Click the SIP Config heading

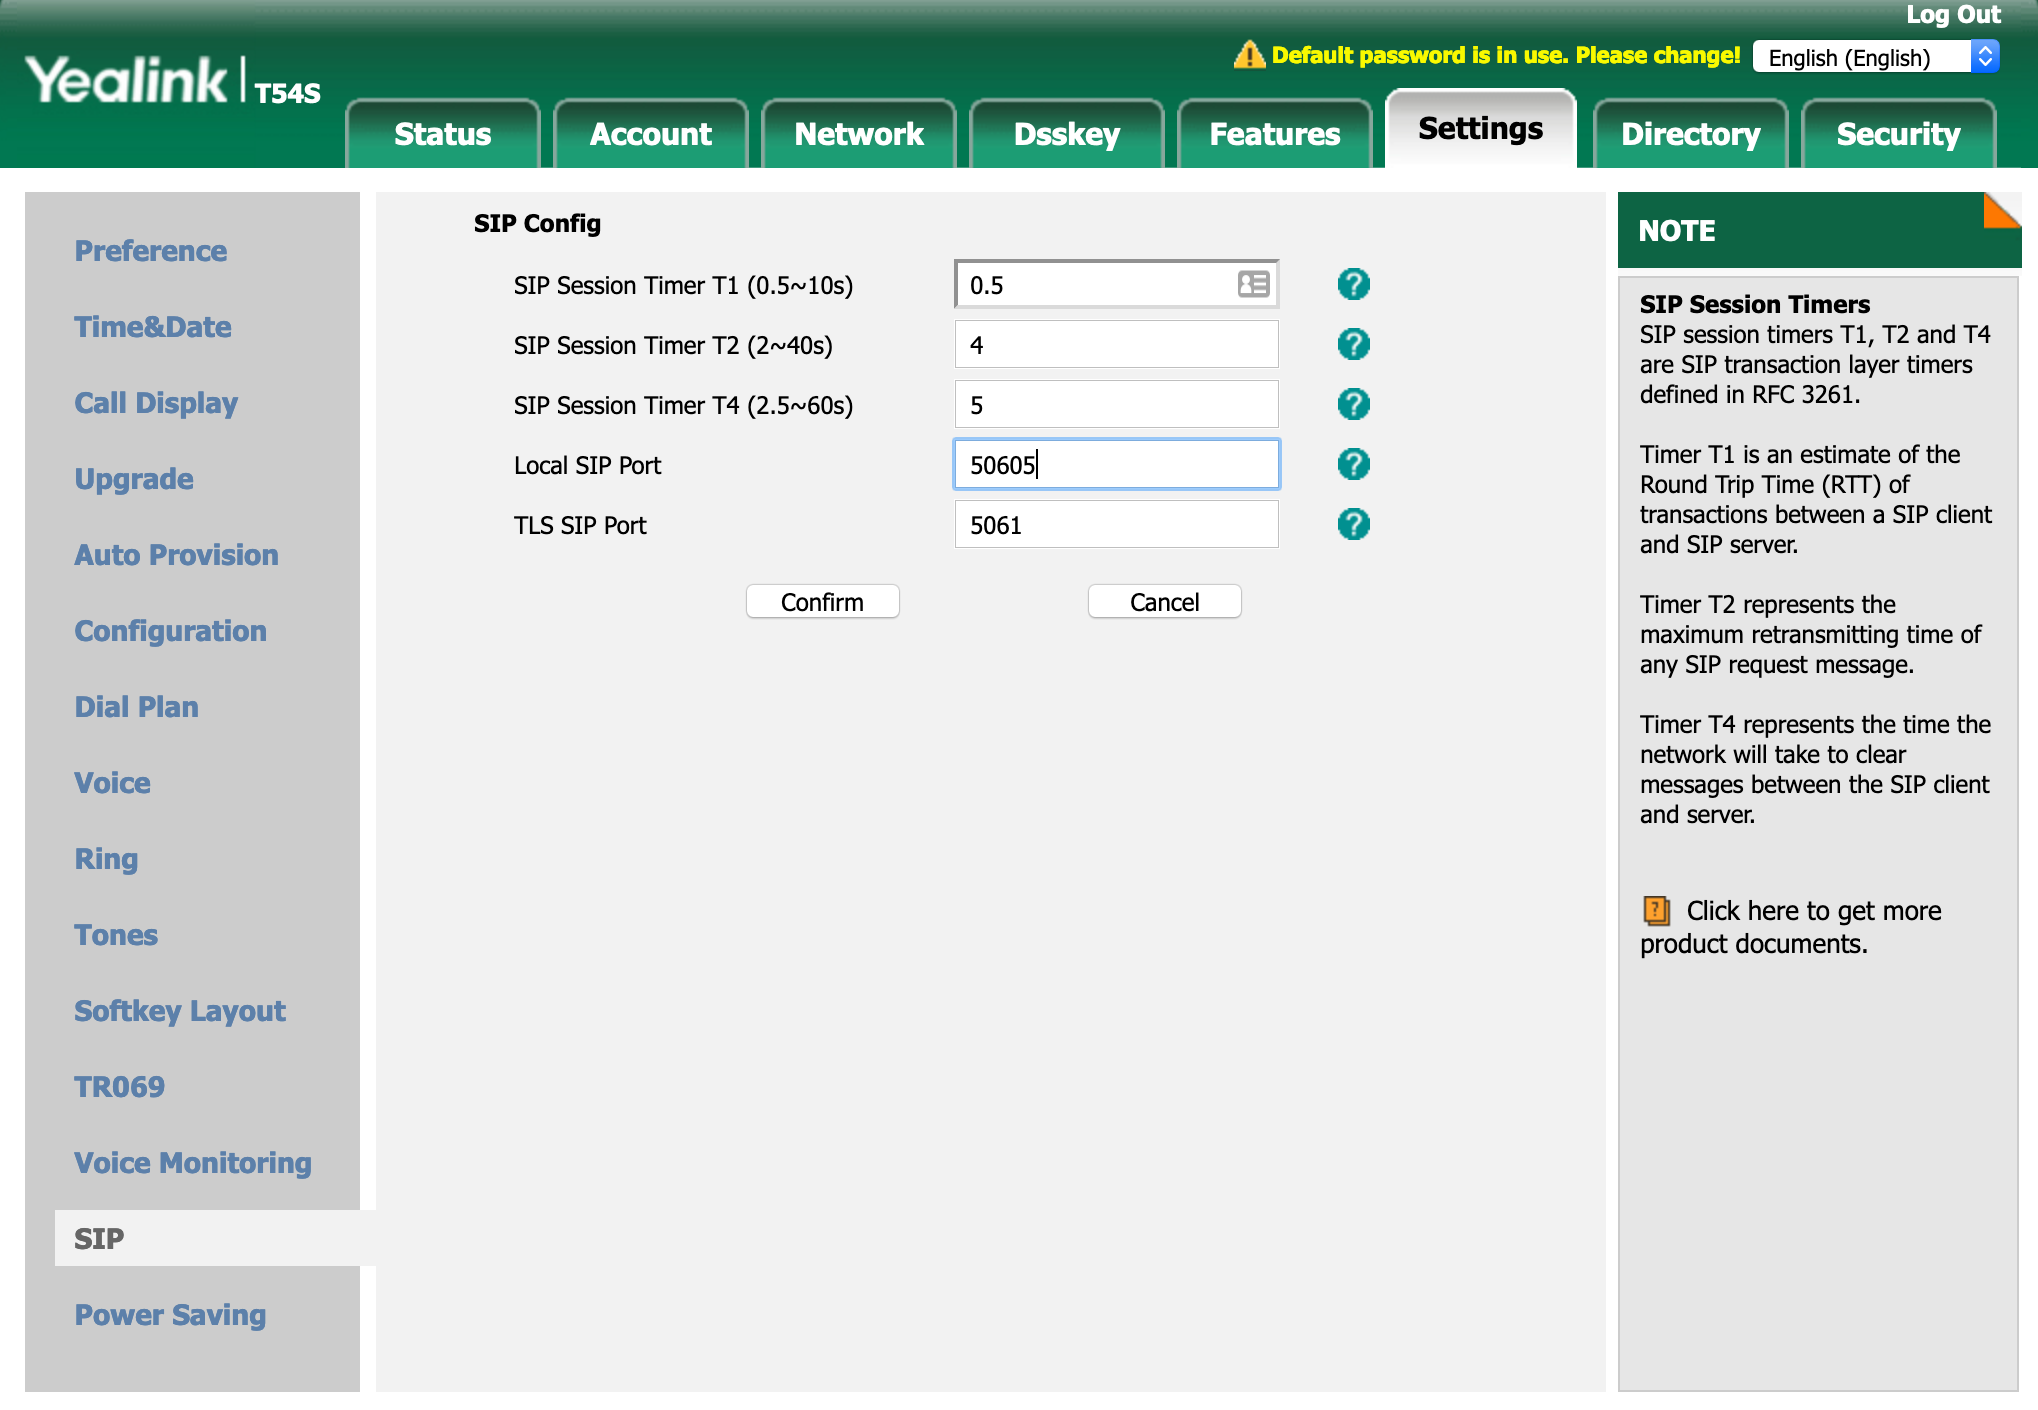click(x=537, y=223)
